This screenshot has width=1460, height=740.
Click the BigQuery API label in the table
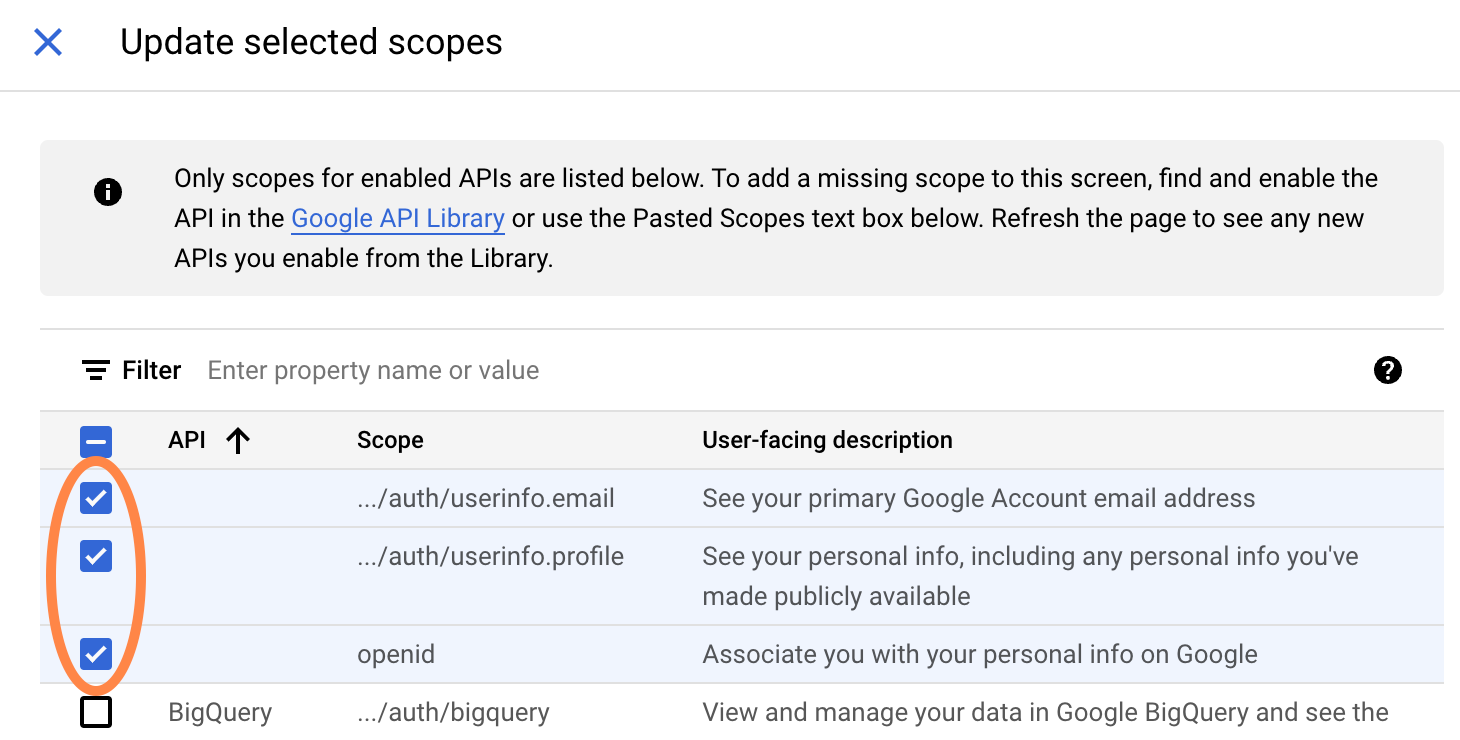221,712
